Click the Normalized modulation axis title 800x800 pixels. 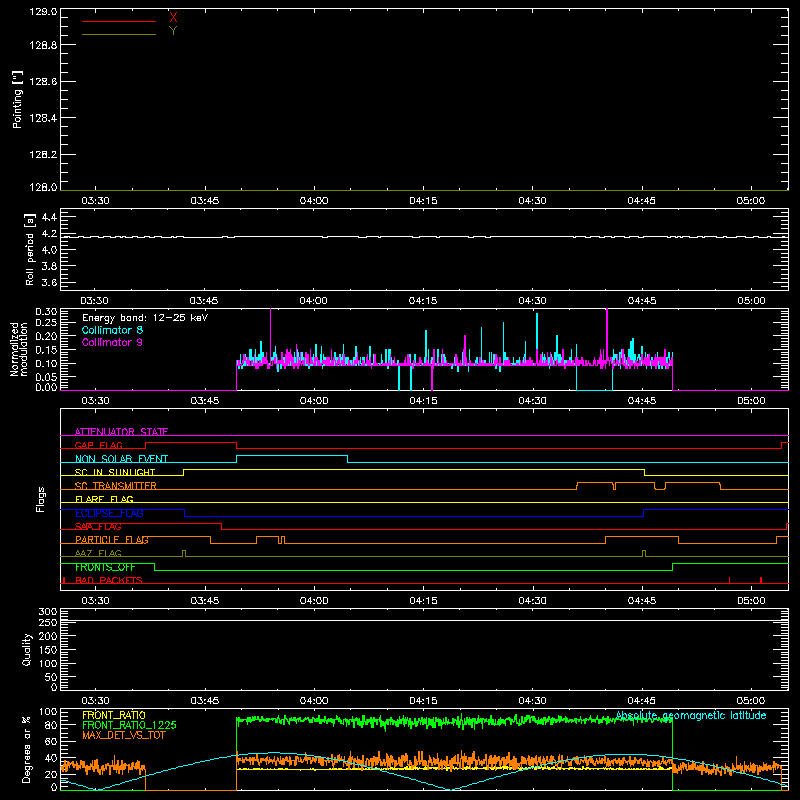coord(19,349)
